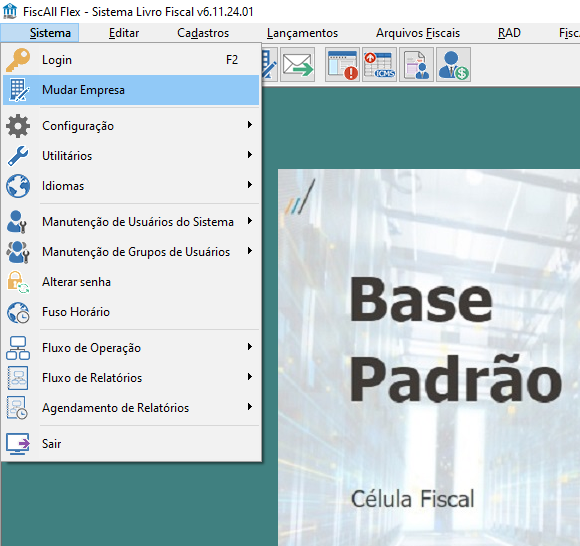Click the document with person toolbar icon
The height and width of the screenshot is (546, 580).
(x=417, y=65)
